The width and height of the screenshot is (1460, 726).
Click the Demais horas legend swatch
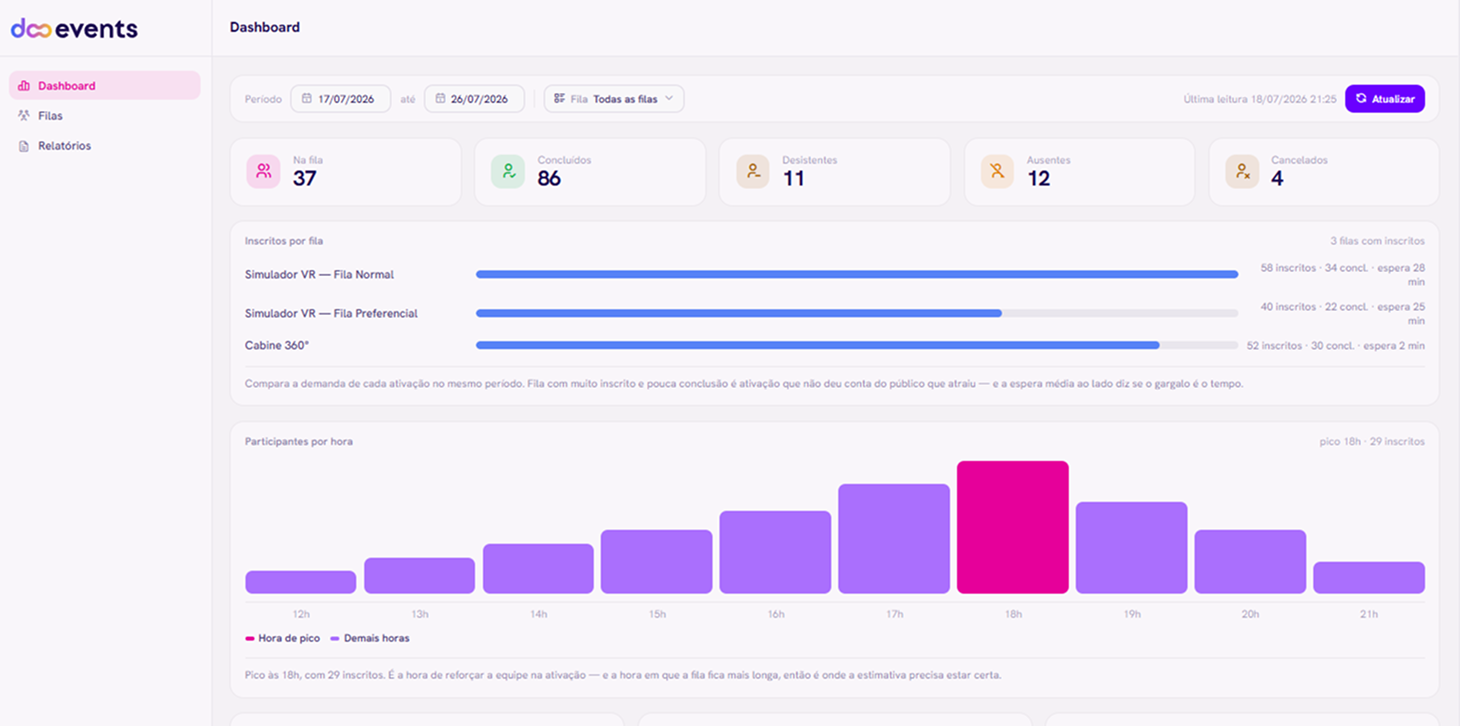(335, 638)
